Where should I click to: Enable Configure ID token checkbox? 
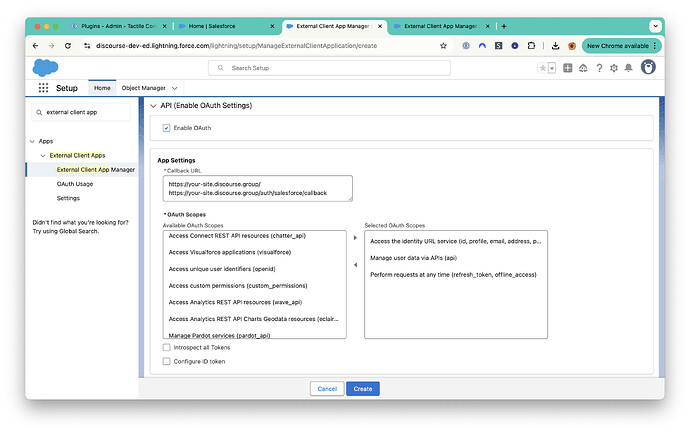pyautogui.click(x=166, y=361)
